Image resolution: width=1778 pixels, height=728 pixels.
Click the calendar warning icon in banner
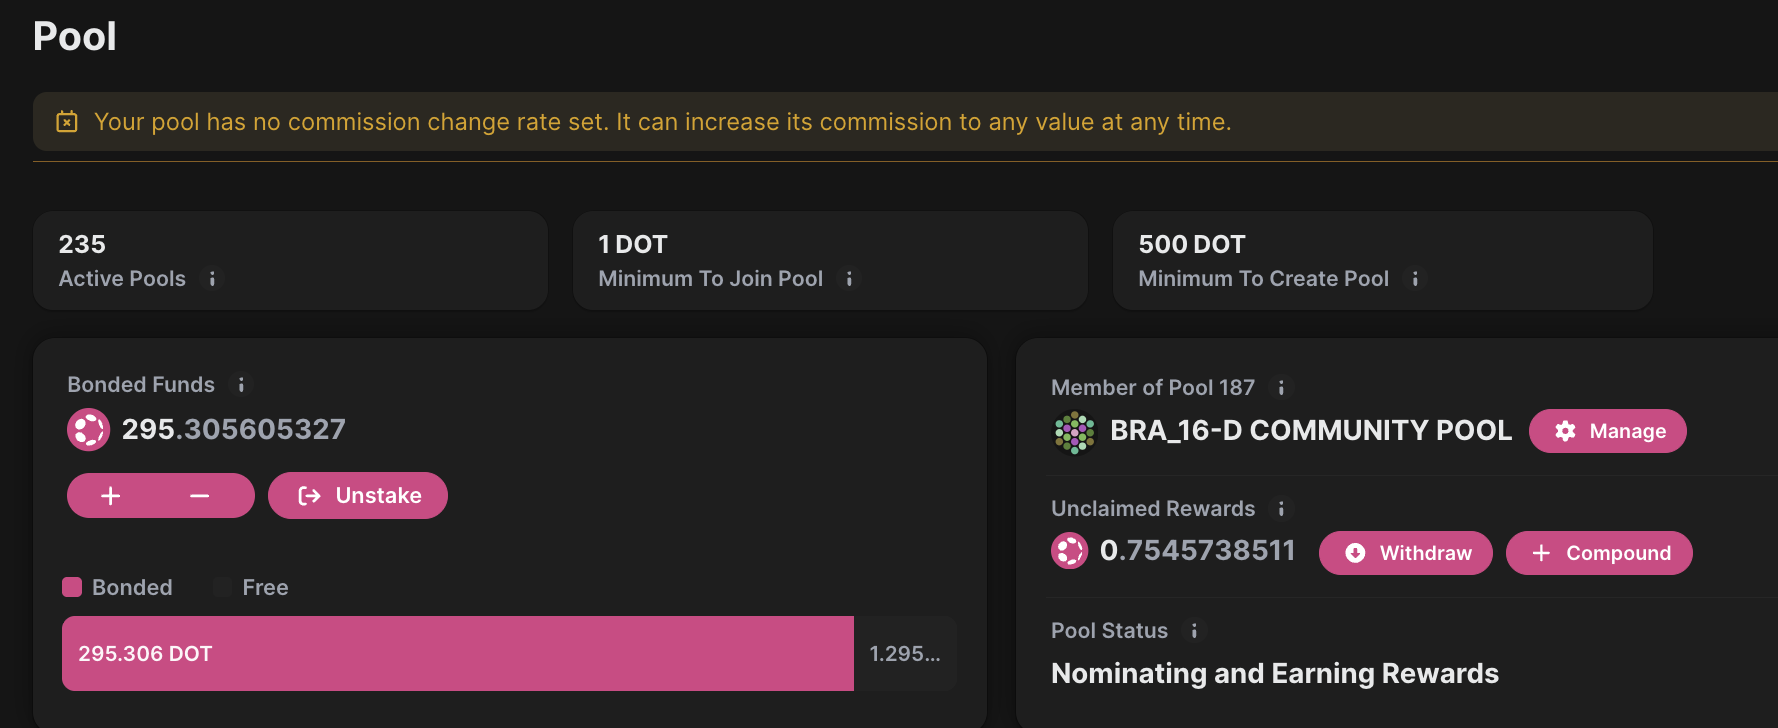pyautogui.click(x=67, y=122)
